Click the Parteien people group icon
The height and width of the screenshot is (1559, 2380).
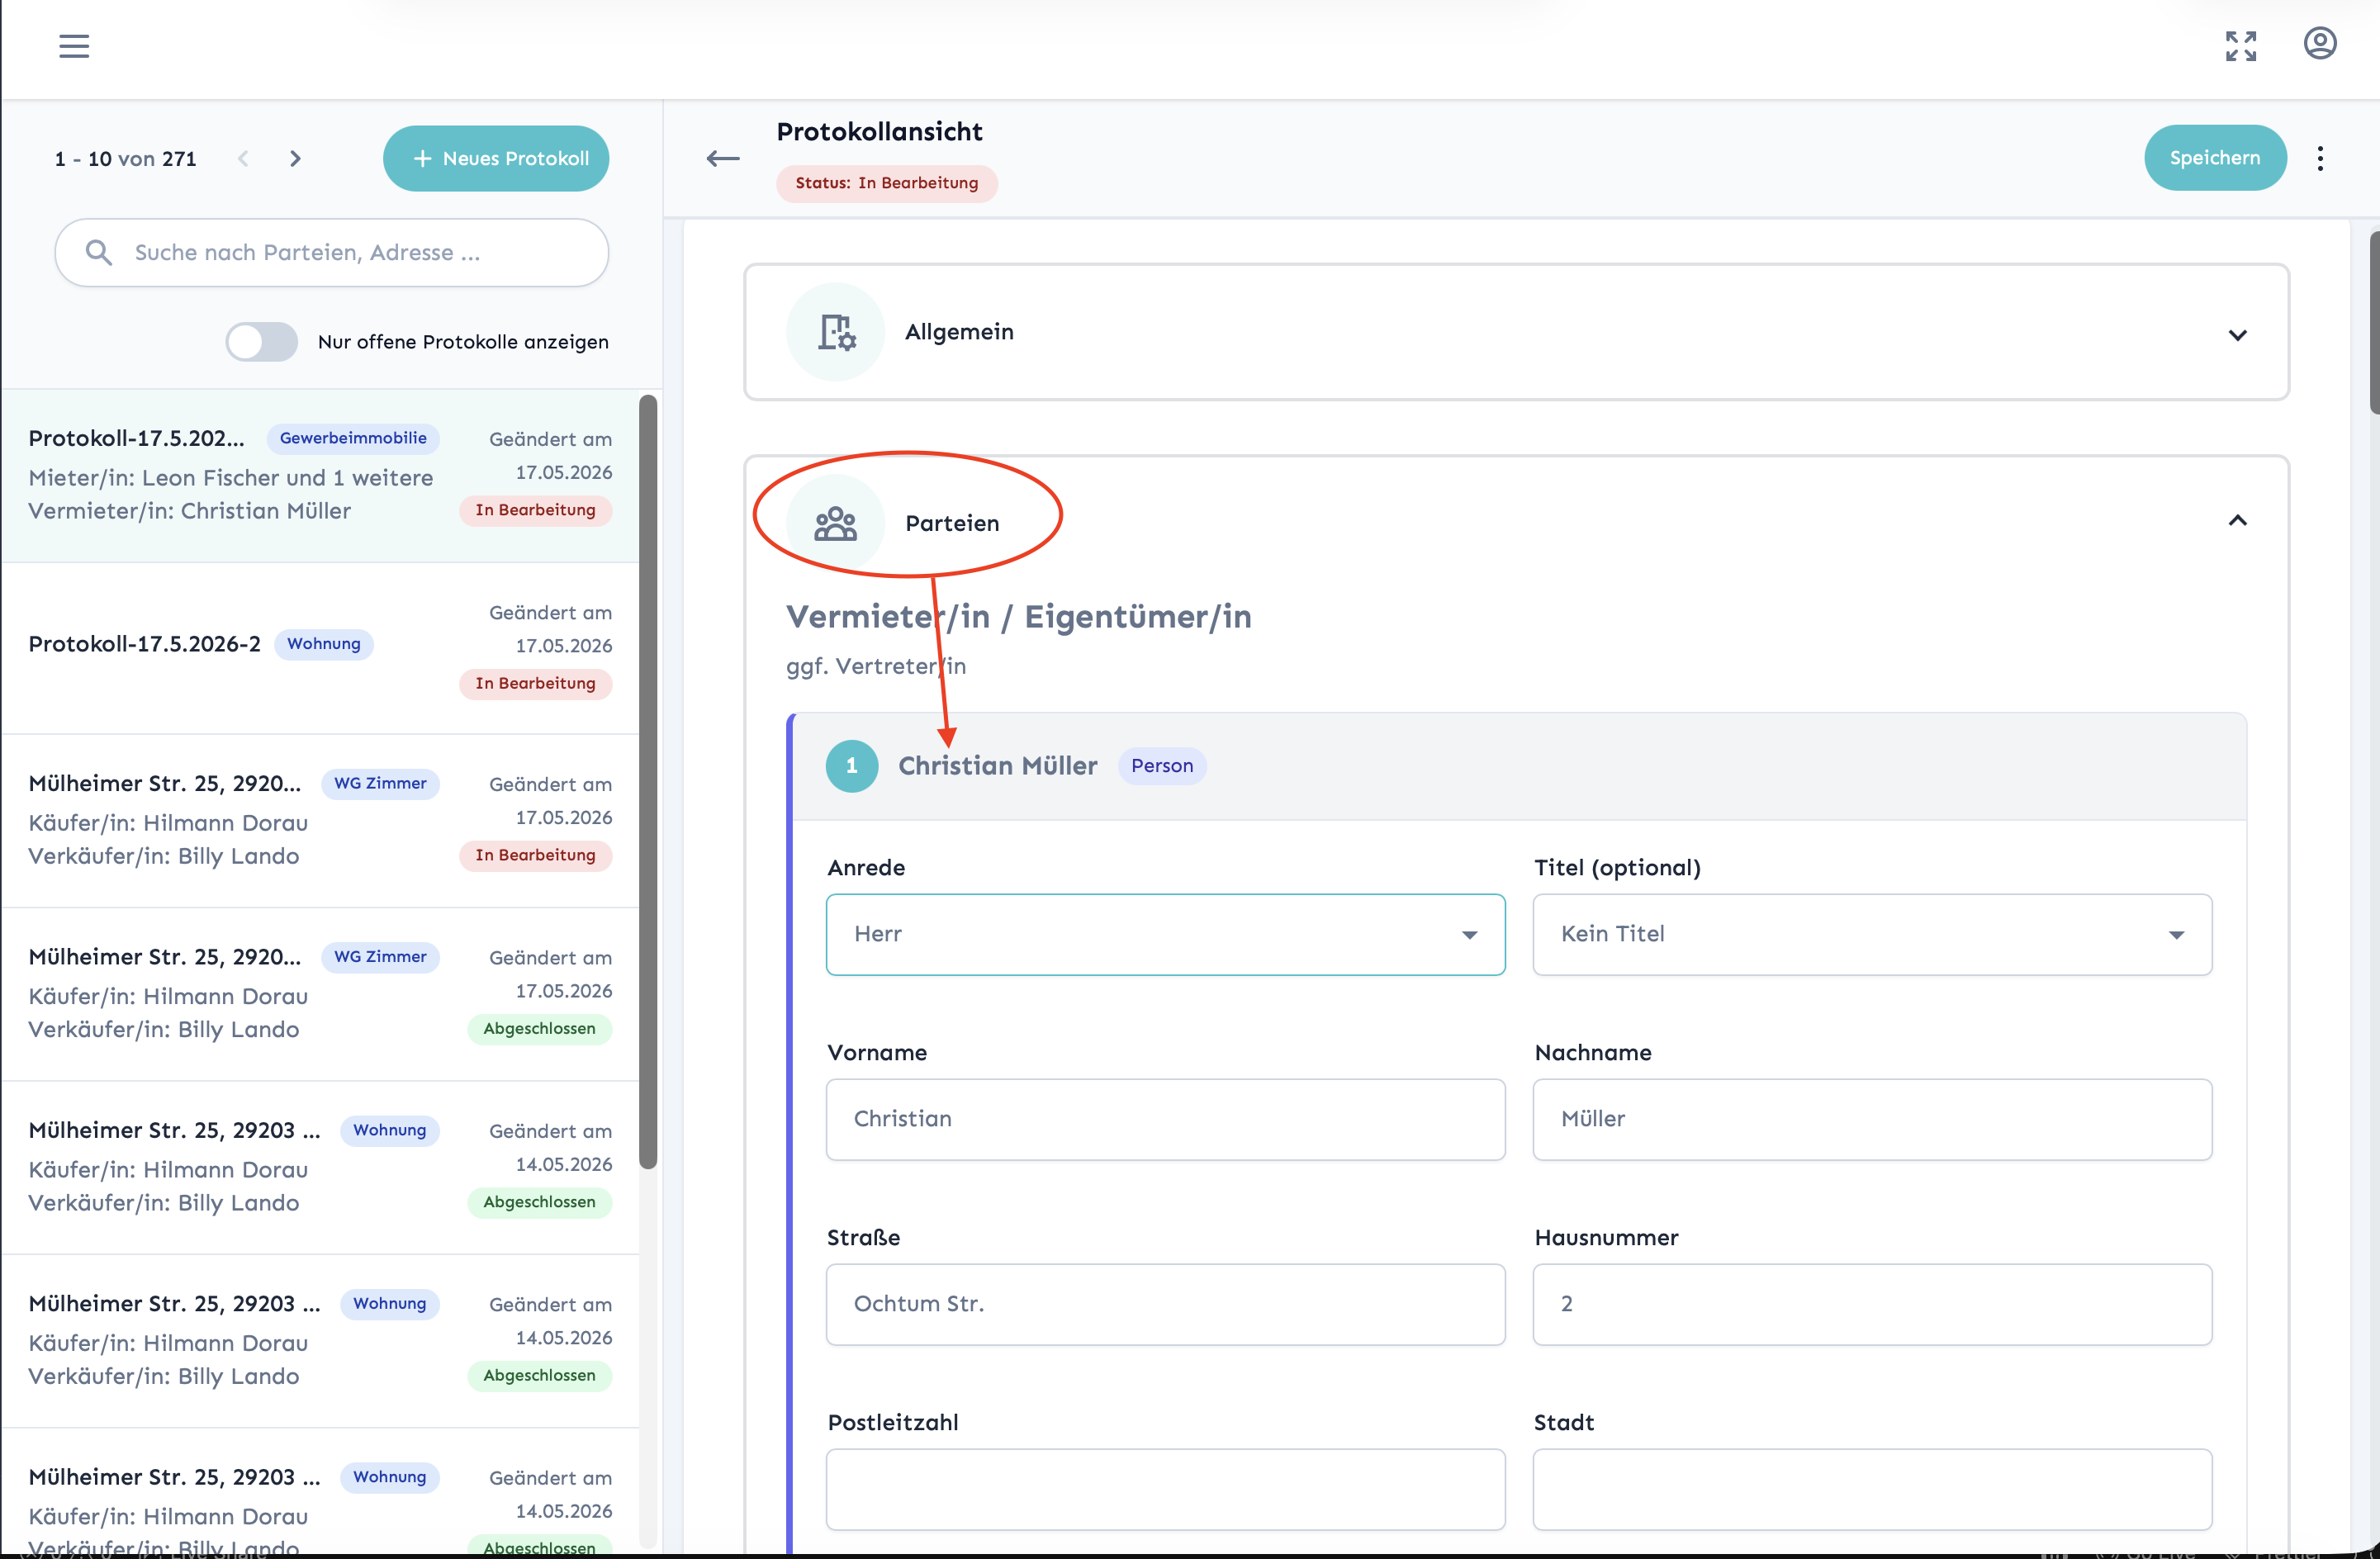click(836, 523)
